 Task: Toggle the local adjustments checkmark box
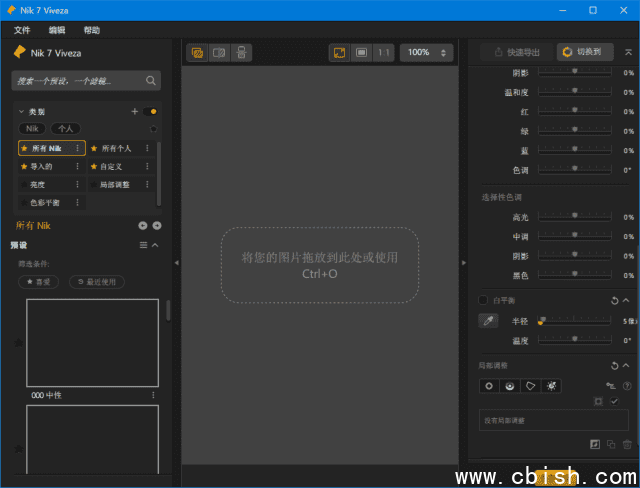coord(614,401)
